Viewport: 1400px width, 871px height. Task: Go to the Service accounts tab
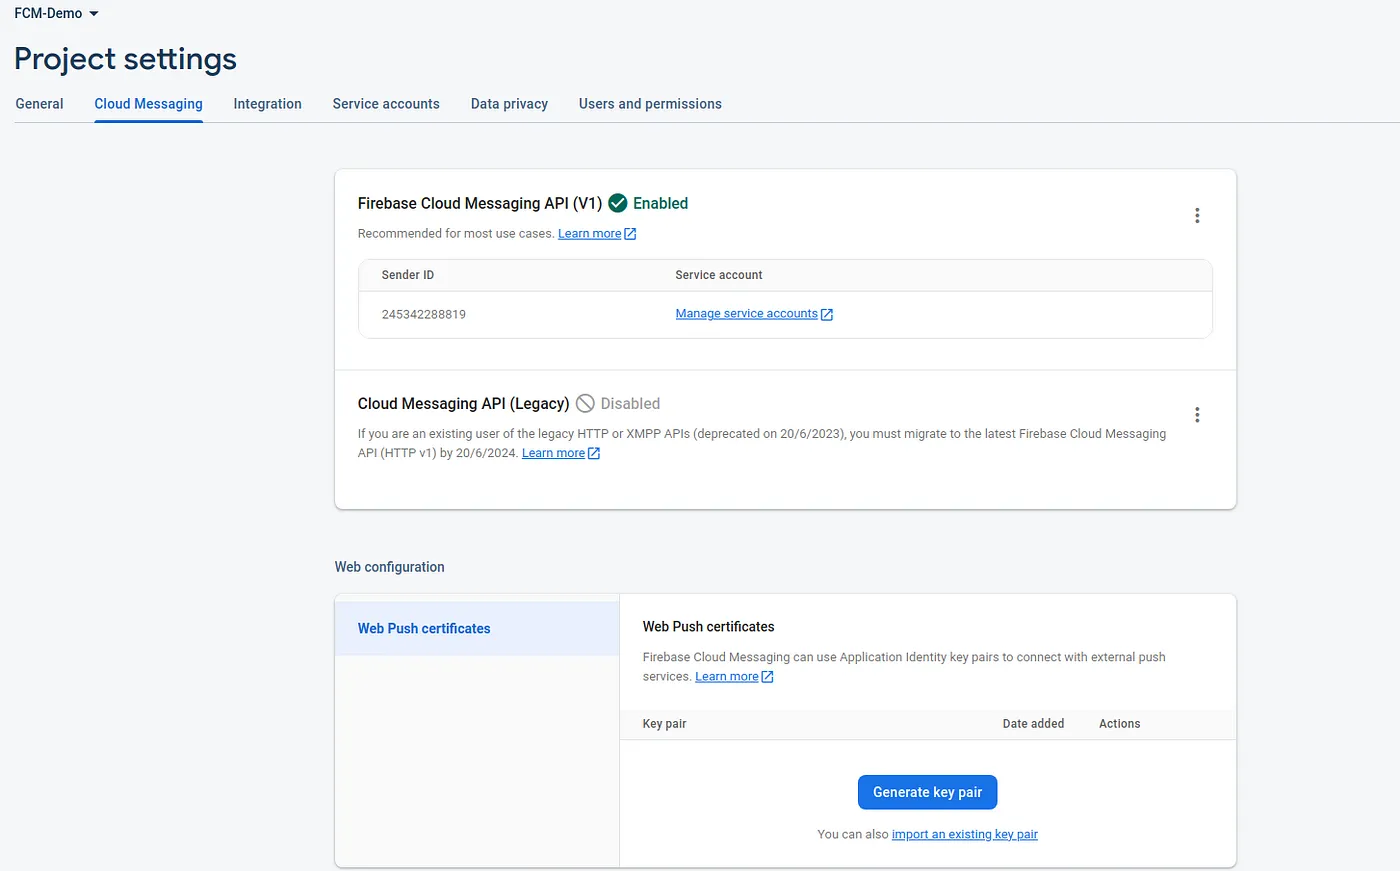point(386,104)
